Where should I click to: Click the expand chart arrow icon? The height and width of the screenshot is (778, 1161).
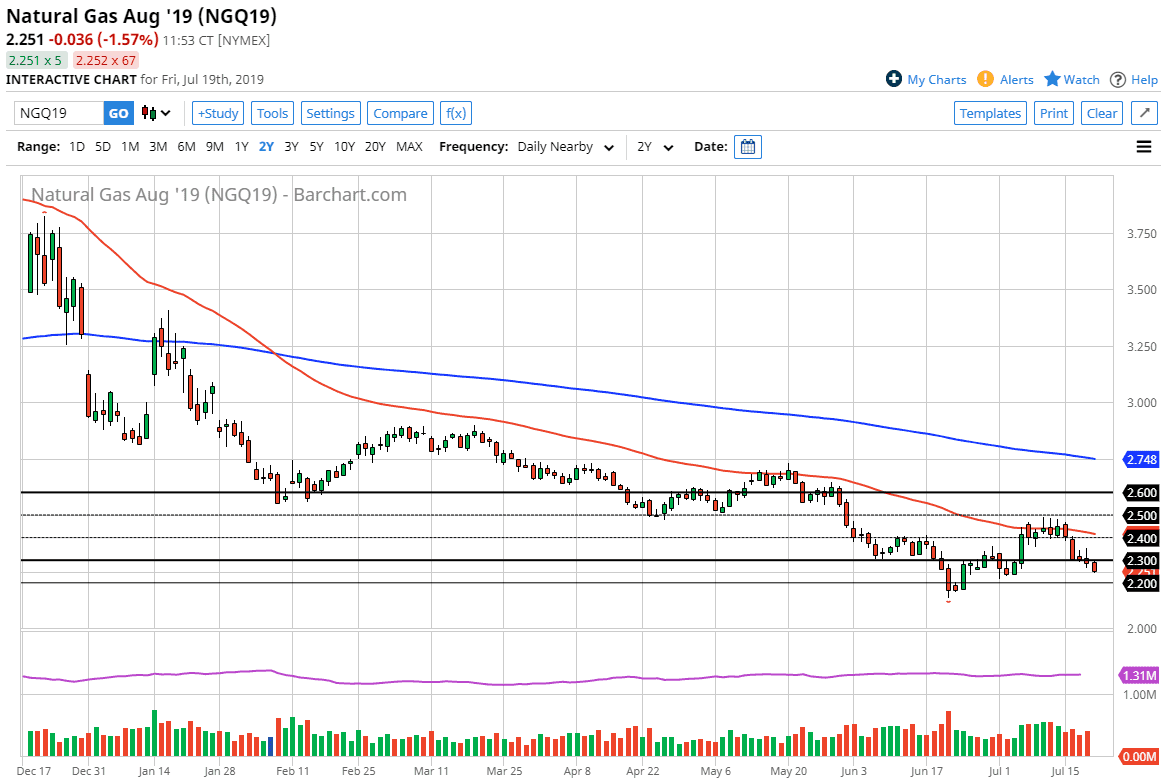coord(1144,113)
